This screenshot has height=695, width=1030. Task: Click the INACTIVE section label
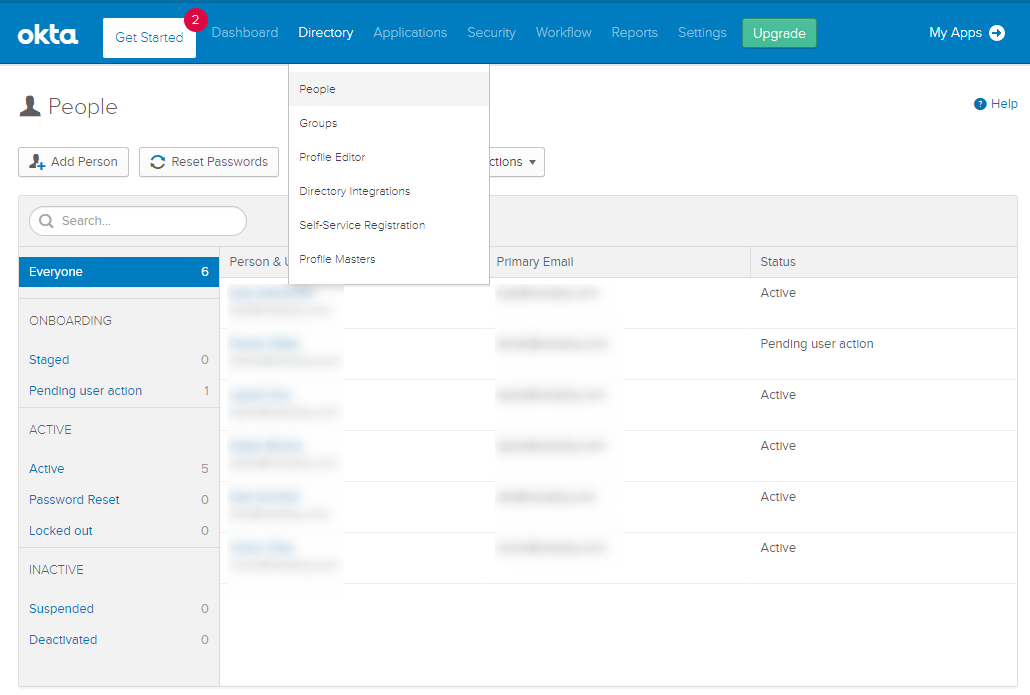pyautogui.click(x=56, y=570)
